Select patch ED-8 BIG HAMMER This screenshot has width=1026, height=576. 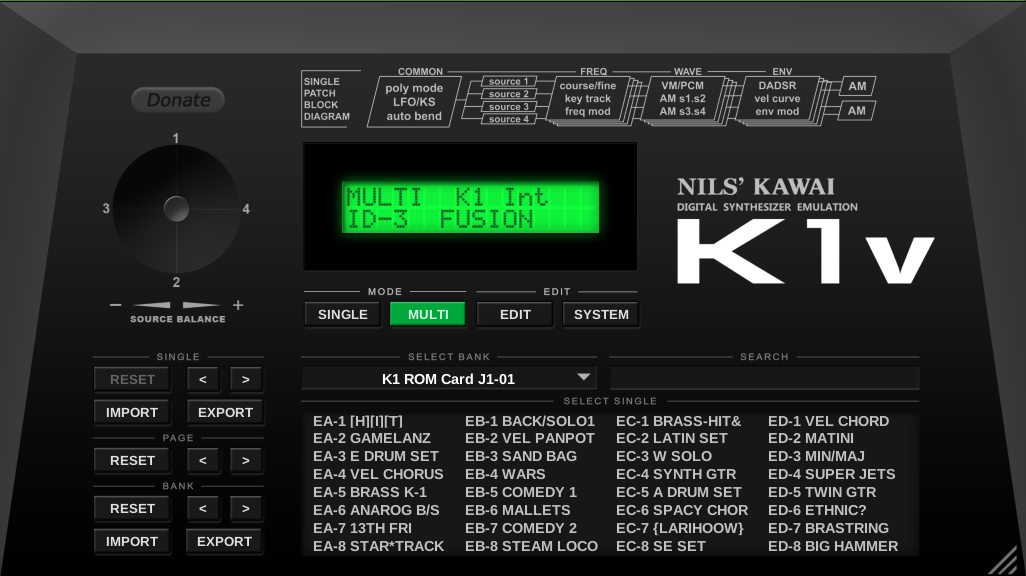833,546
